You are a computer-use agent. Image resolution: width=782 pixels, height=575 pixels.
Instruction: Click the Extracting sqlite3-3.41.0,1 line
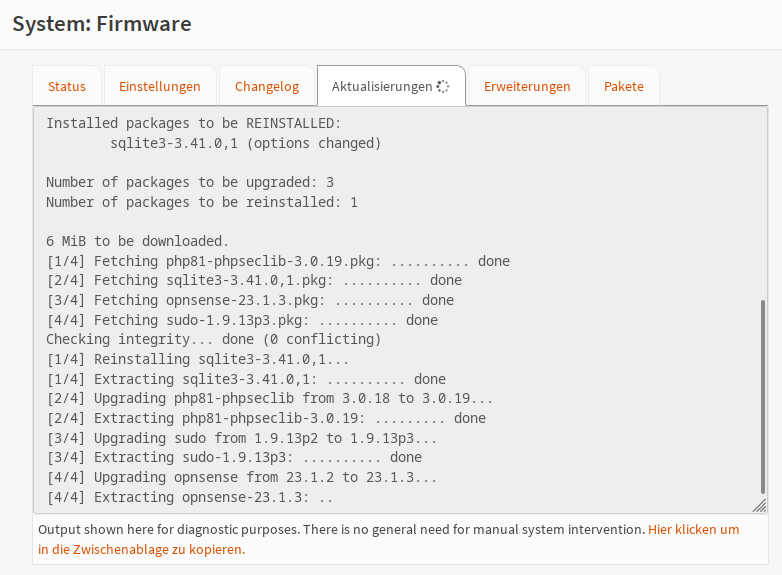point(246,379)
